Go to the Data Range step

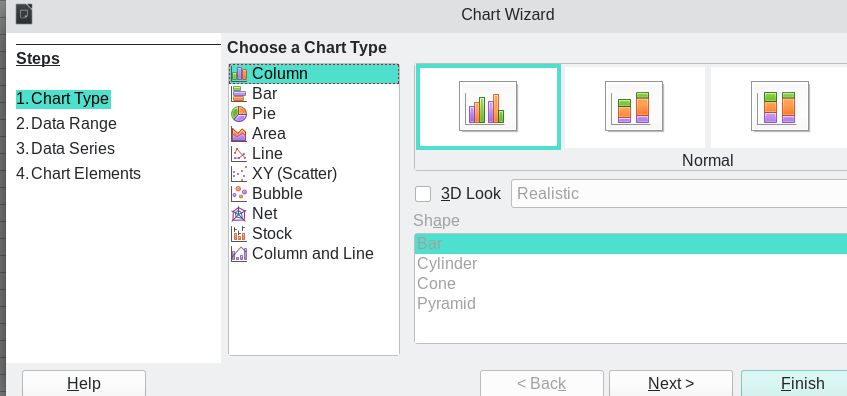tap(66, 124)
